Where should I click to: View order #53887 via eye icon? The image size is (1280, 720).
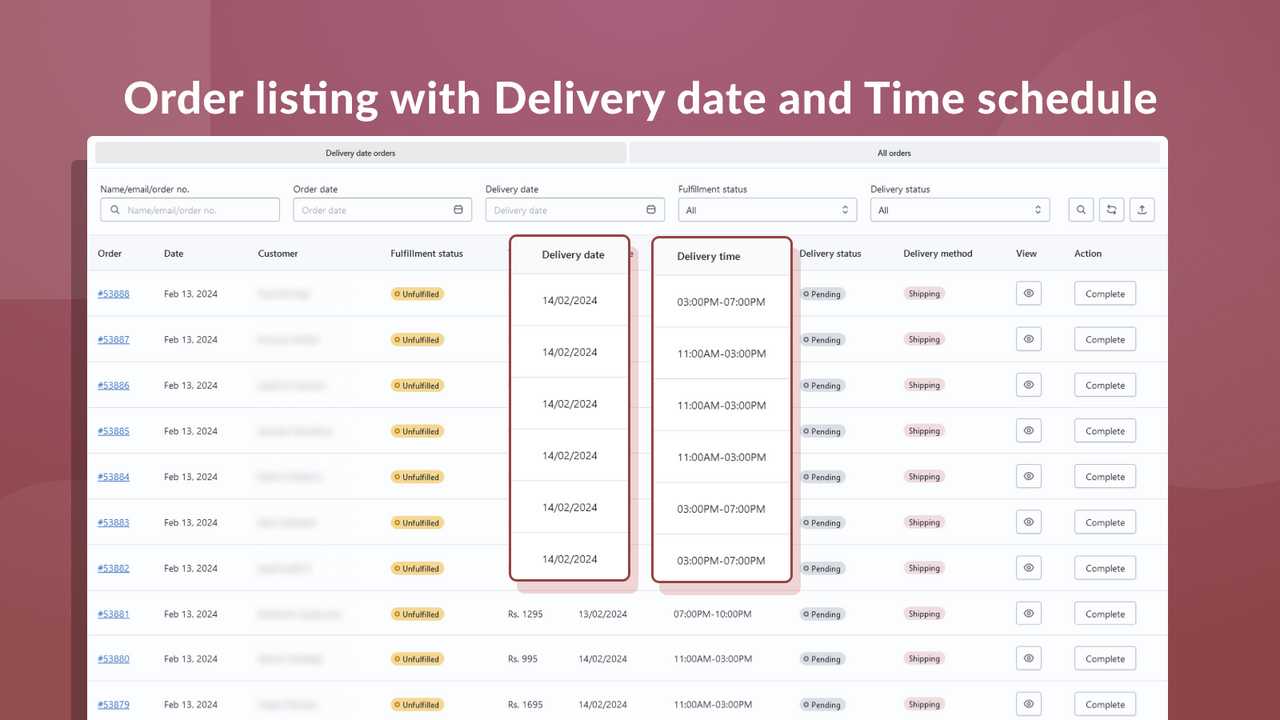[x=1028, y=339]
